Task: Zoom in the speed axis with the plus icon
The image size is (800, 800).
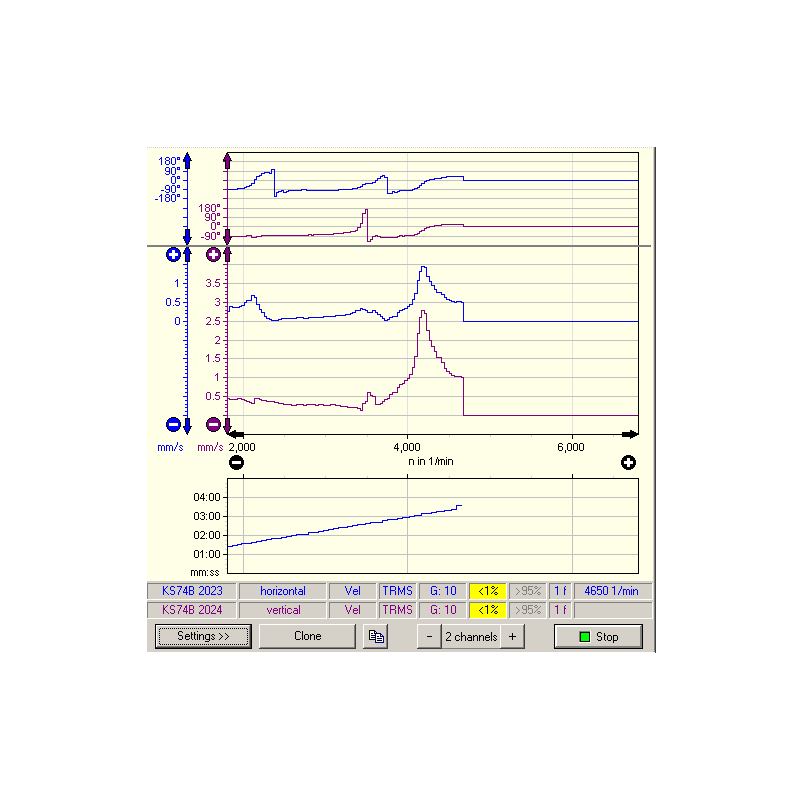Action: (x=630, y=462)
